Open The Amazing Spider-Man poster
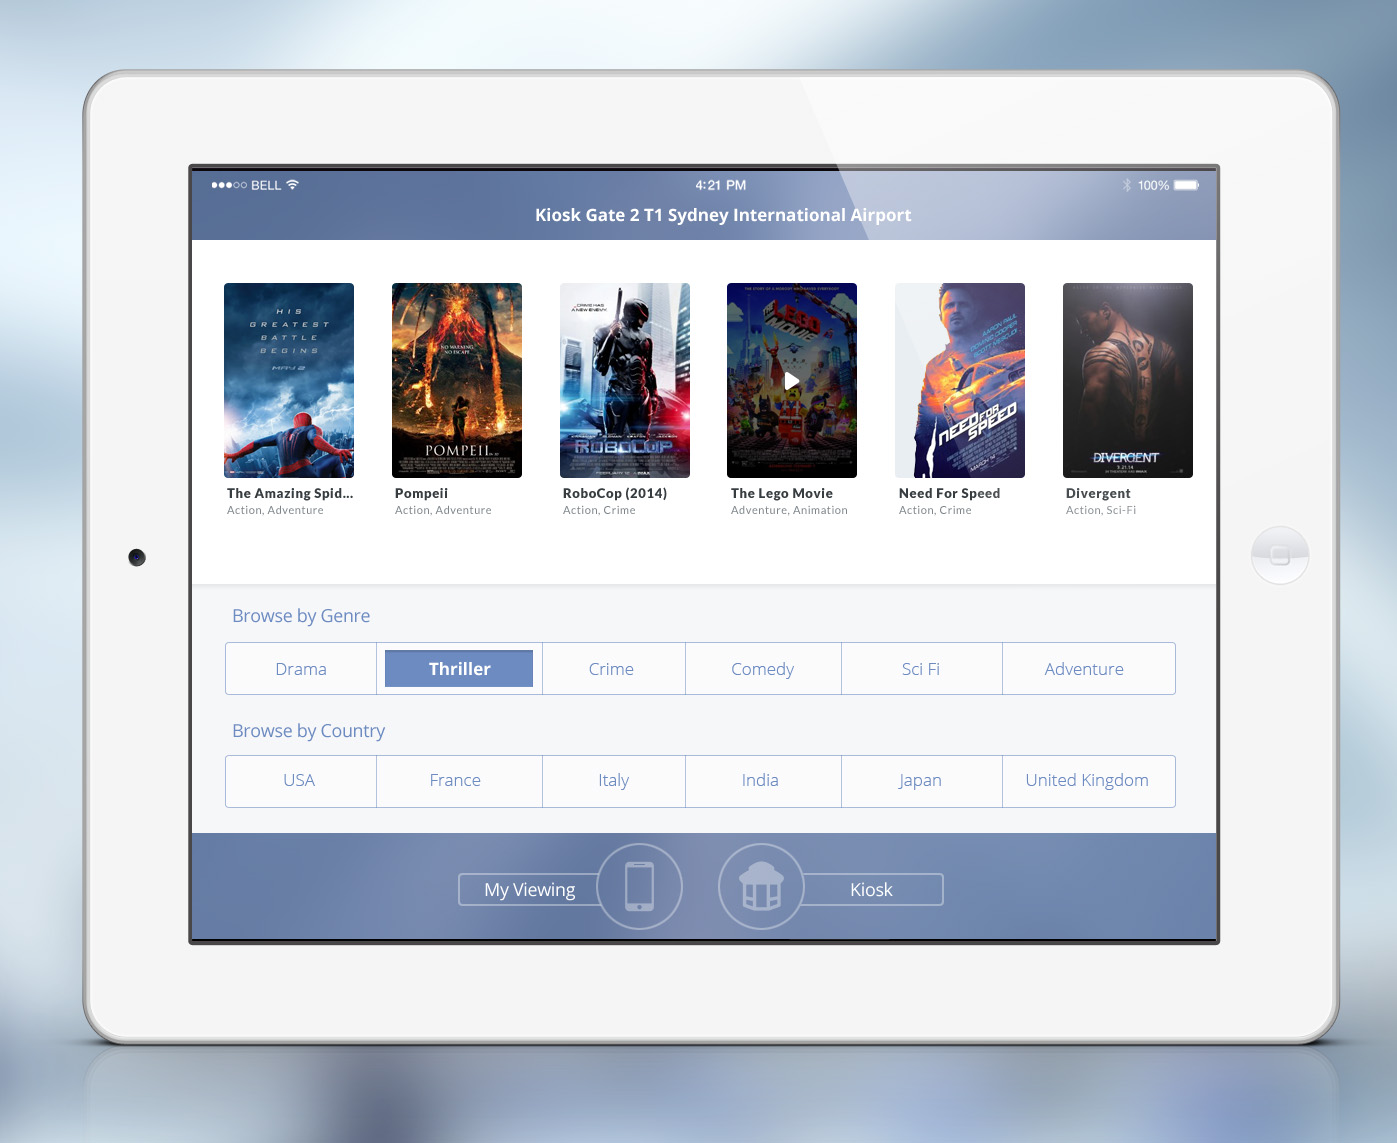 (289, 380)
